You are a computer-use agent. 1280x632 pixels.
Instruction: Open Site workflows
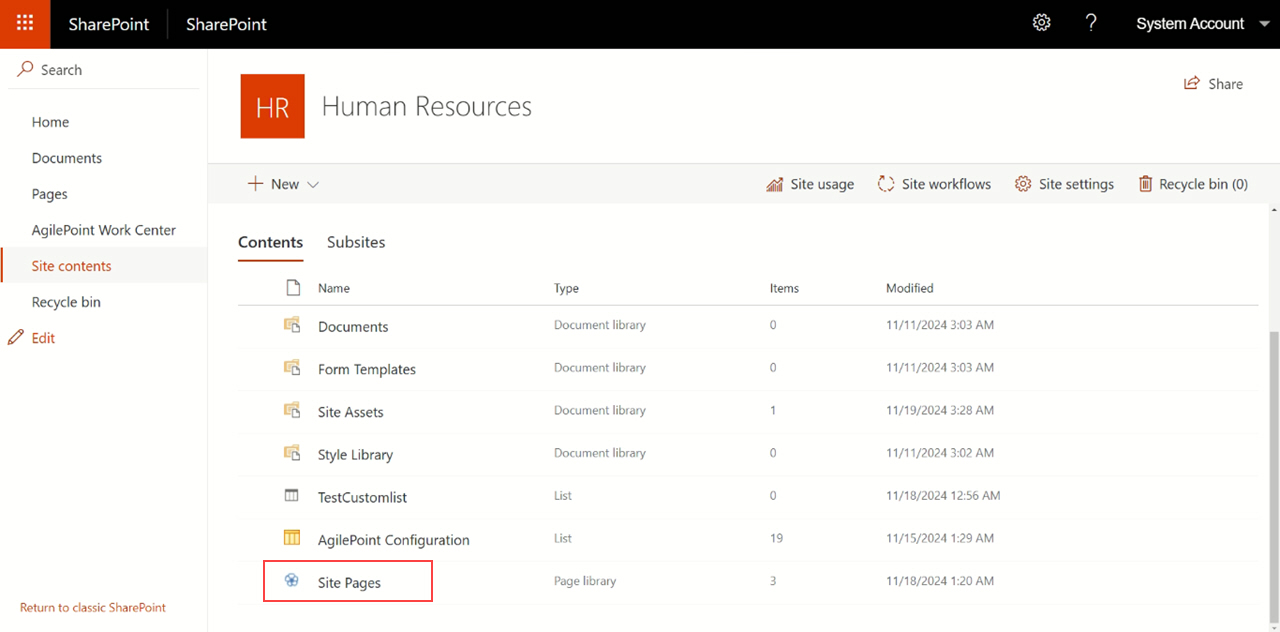point(934,184)
